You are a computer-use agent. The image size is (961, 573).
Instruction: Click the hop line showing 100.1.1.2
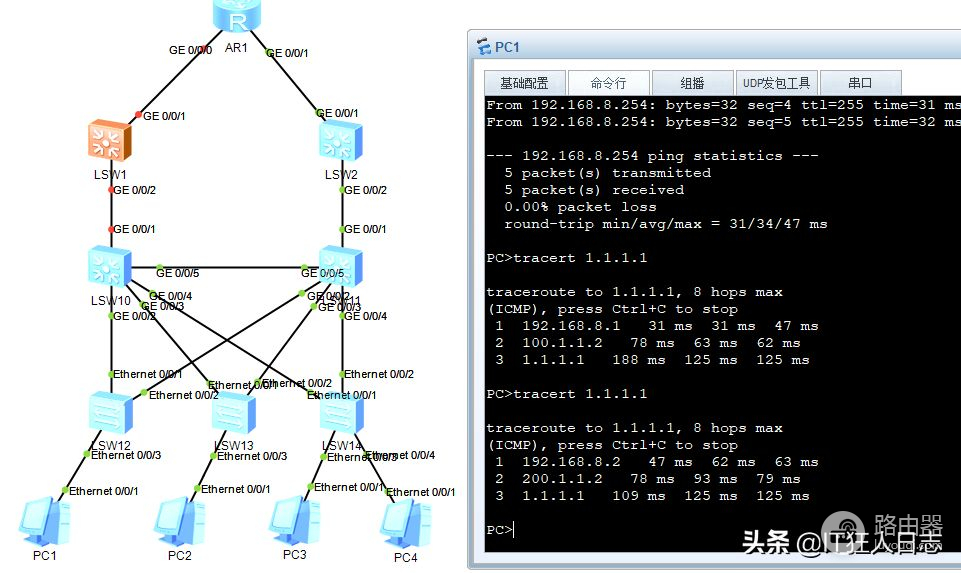click(x=648, y=343)
